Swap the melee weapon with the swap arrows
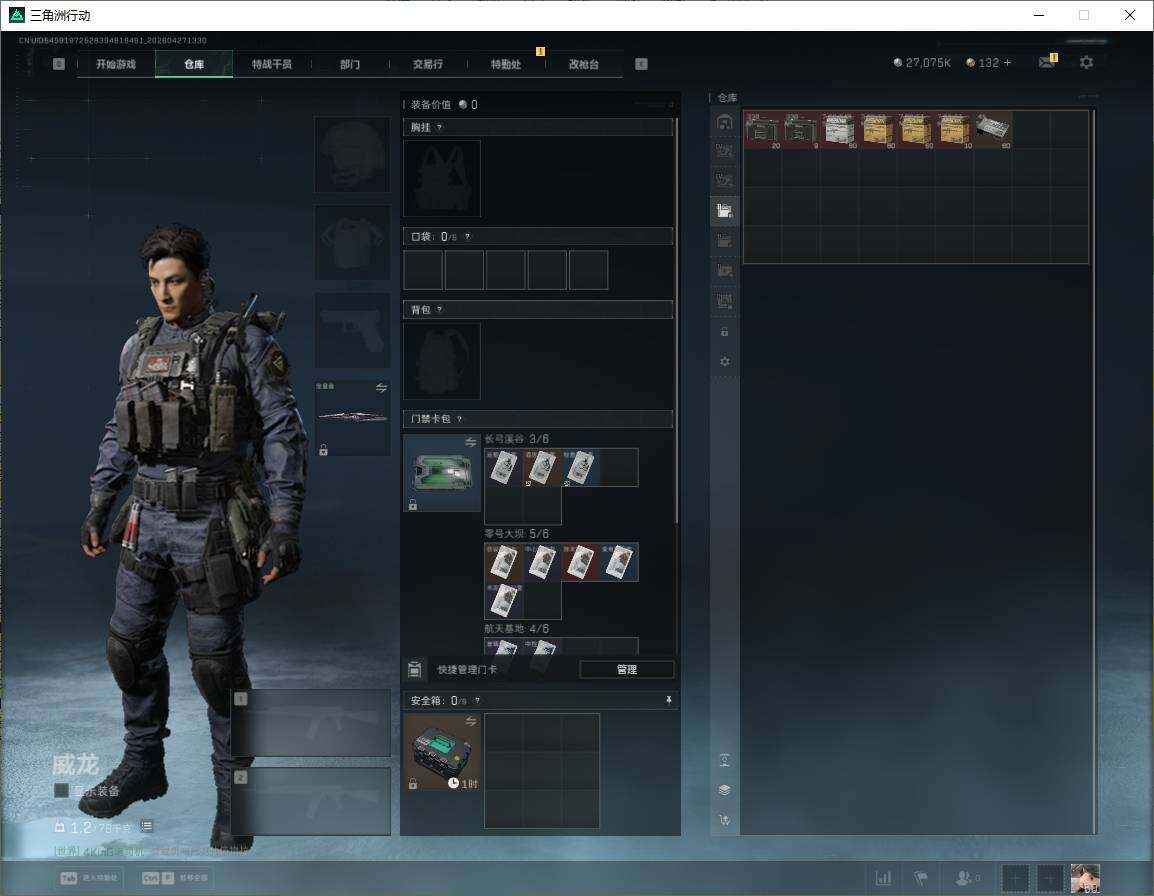The height and width of the screenshot is (896, 1154). tap(381, 388)
